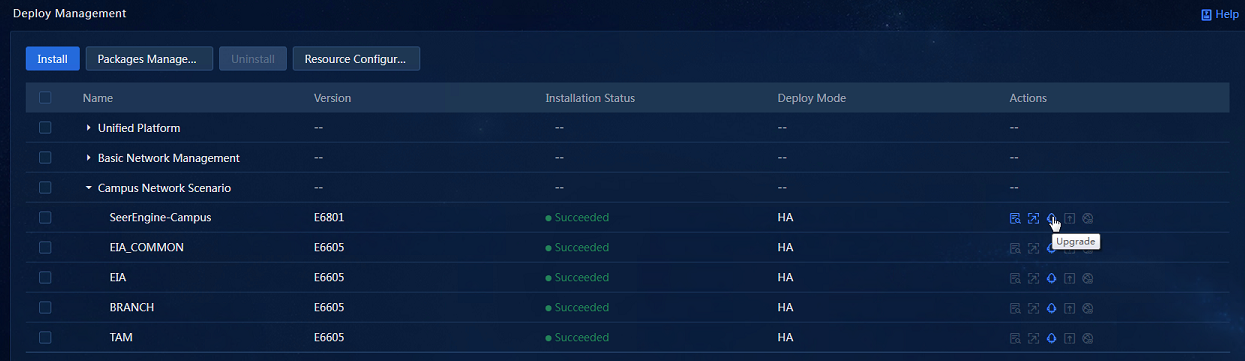Click the details icon in the EIA_COMMON row

pyautogui.click(x=1015, y=248)
